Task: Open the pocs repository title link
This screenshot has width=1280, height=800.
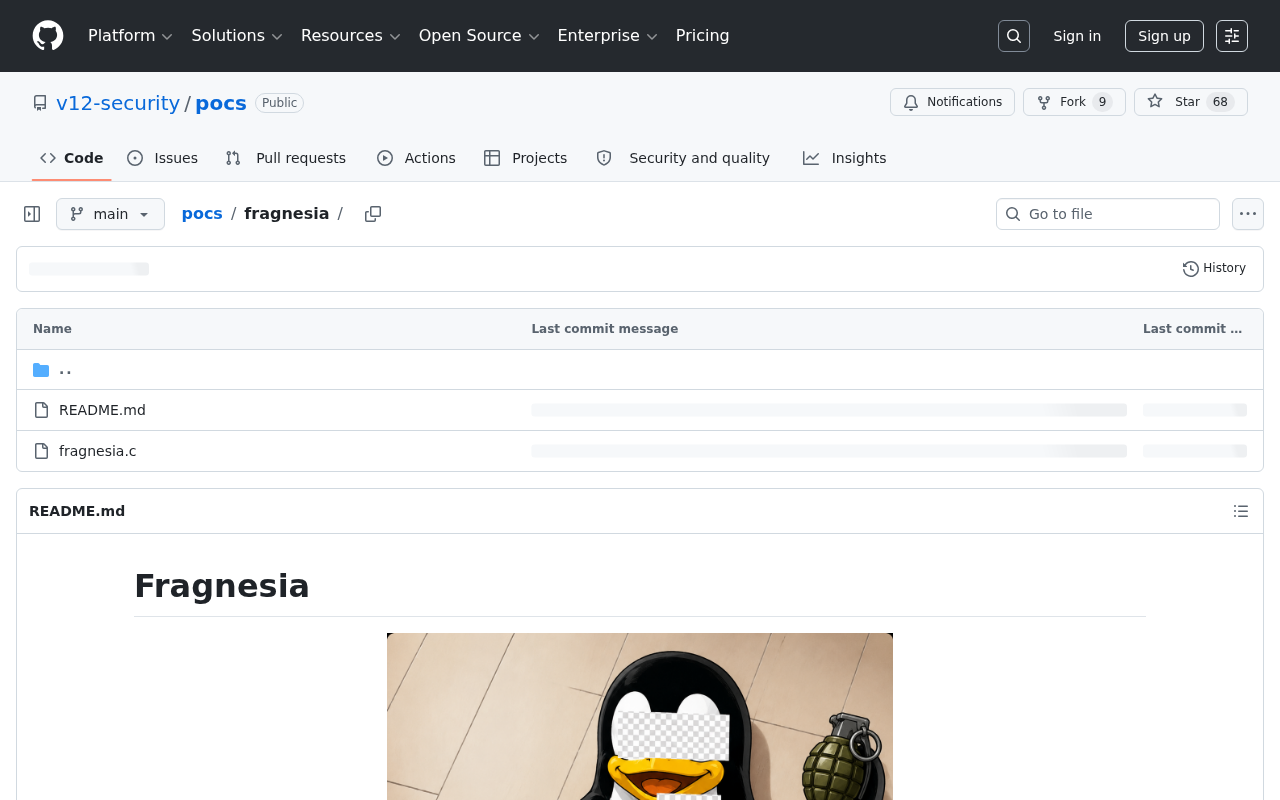Action: coord(221,103)
